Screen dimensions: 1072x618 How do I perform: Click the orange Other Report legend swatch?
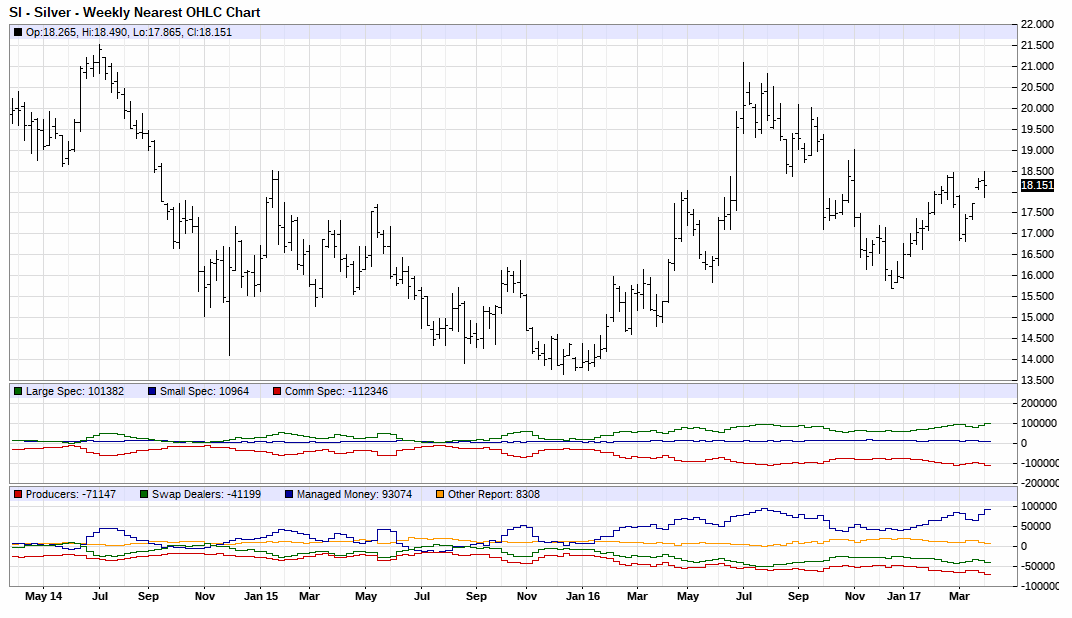[x=440, y=494]
